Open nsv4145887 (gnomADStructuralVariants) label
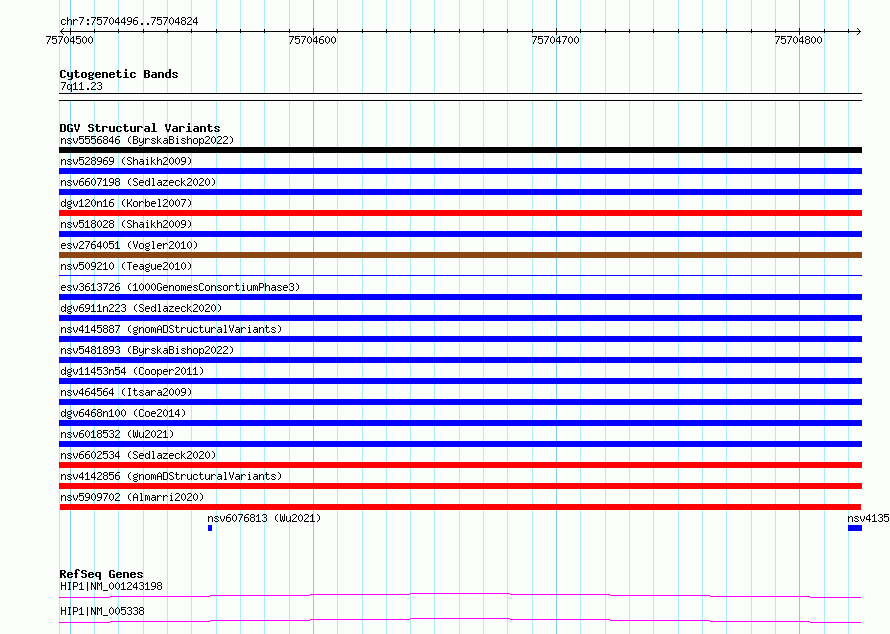This screenshot has width=890, height=634. 171,329
